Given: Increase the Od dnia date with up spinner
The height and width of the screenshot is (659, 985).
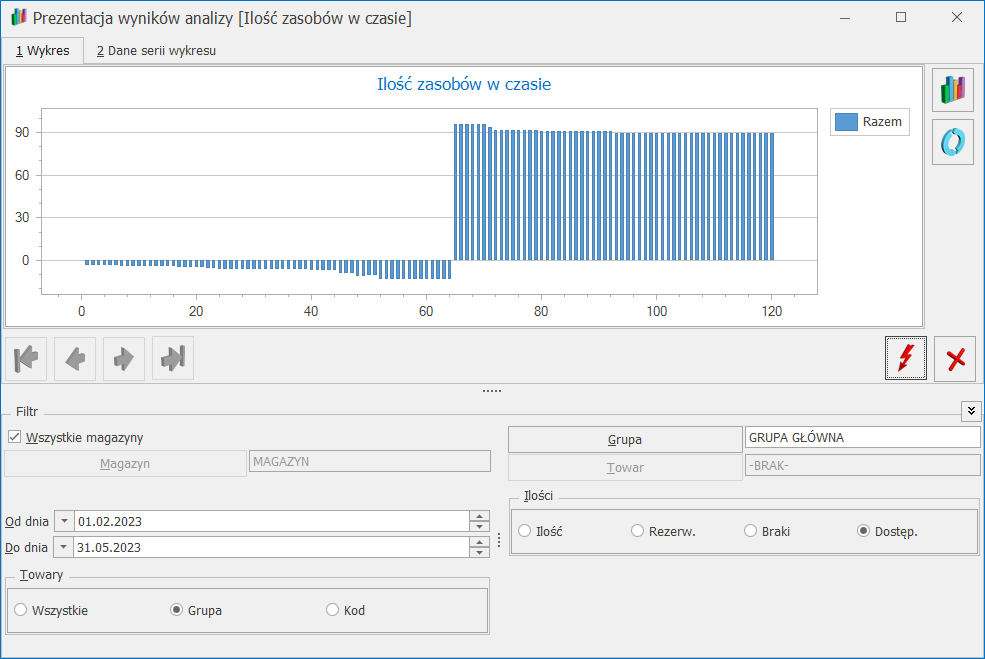Looking at the screenshot, I should point(479,516).
